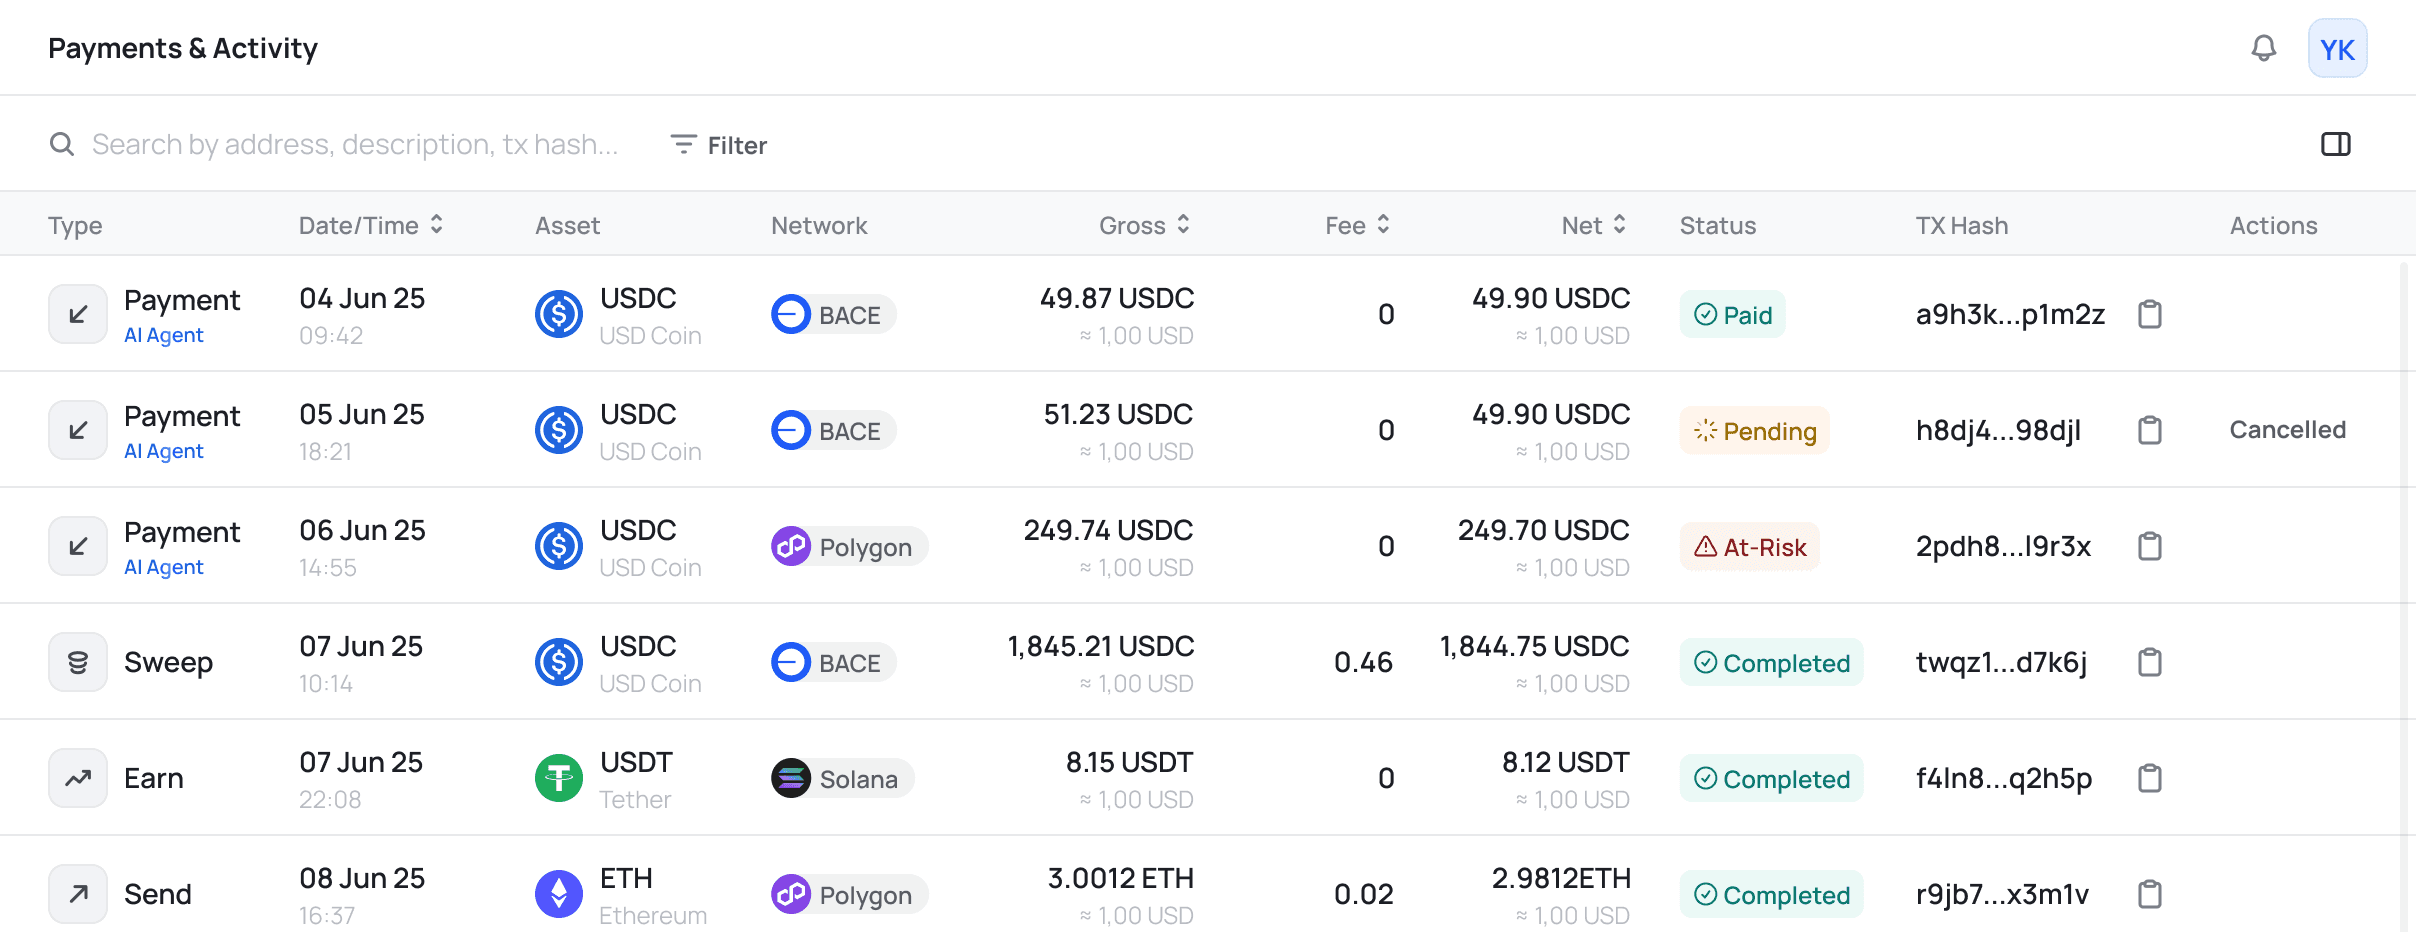Click the Sweep type icon

coord(77,661)
